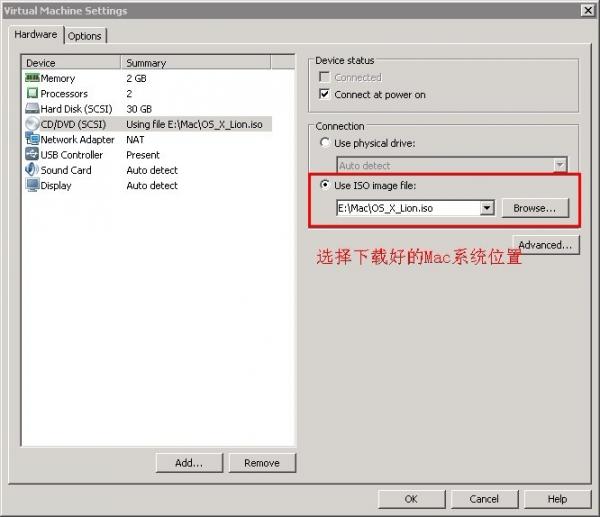Click the CD/DVD disc icon
The image size is (600, 517).
pos(32,124)
